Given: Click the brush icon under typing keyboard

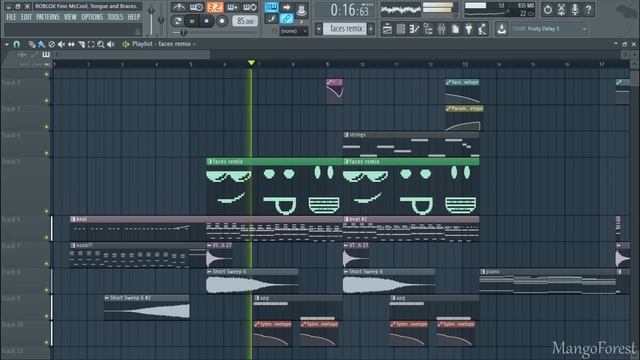Looking at the screenshot, I should (x=271, y=18).
